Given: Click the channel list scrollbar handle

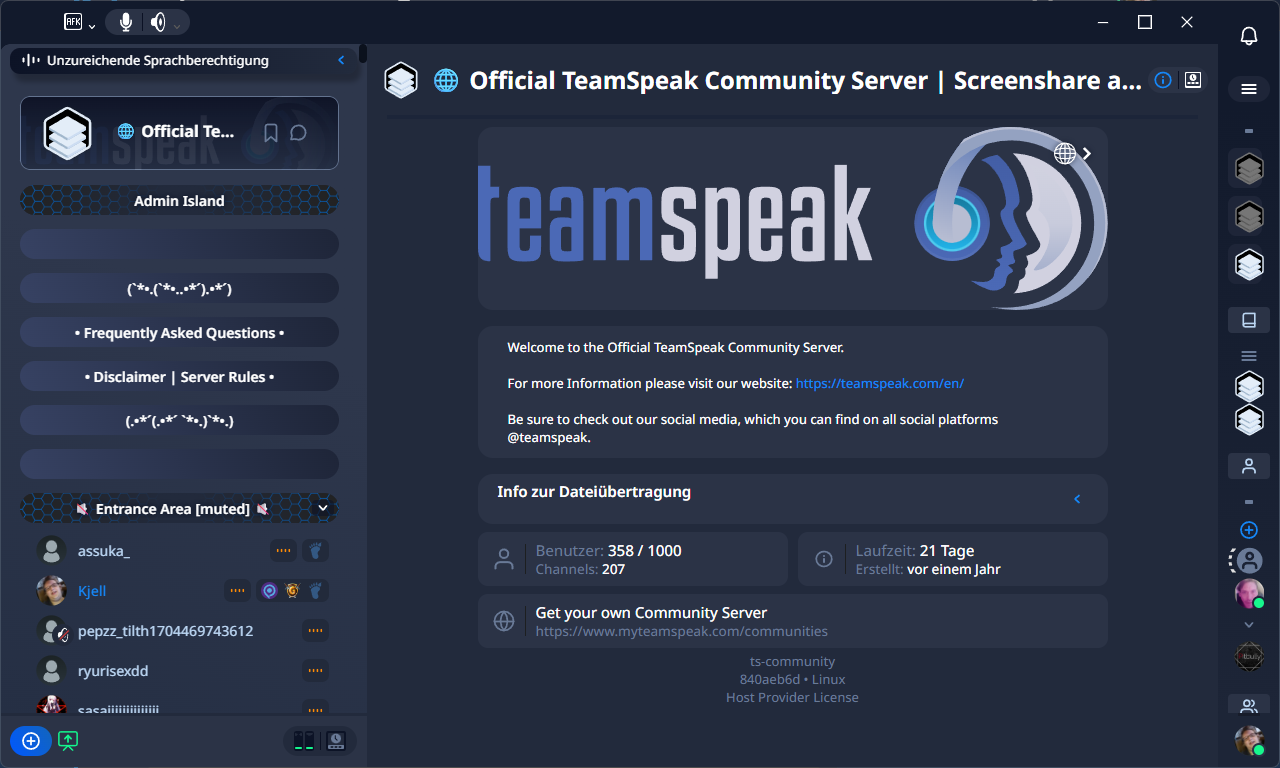Looking at the screenshot, I should click(362, 54).
